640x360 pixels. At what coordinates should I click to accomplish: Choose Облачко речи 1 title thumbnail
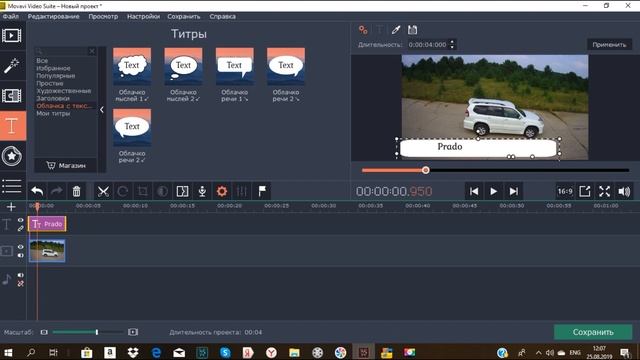click(235, 67)
